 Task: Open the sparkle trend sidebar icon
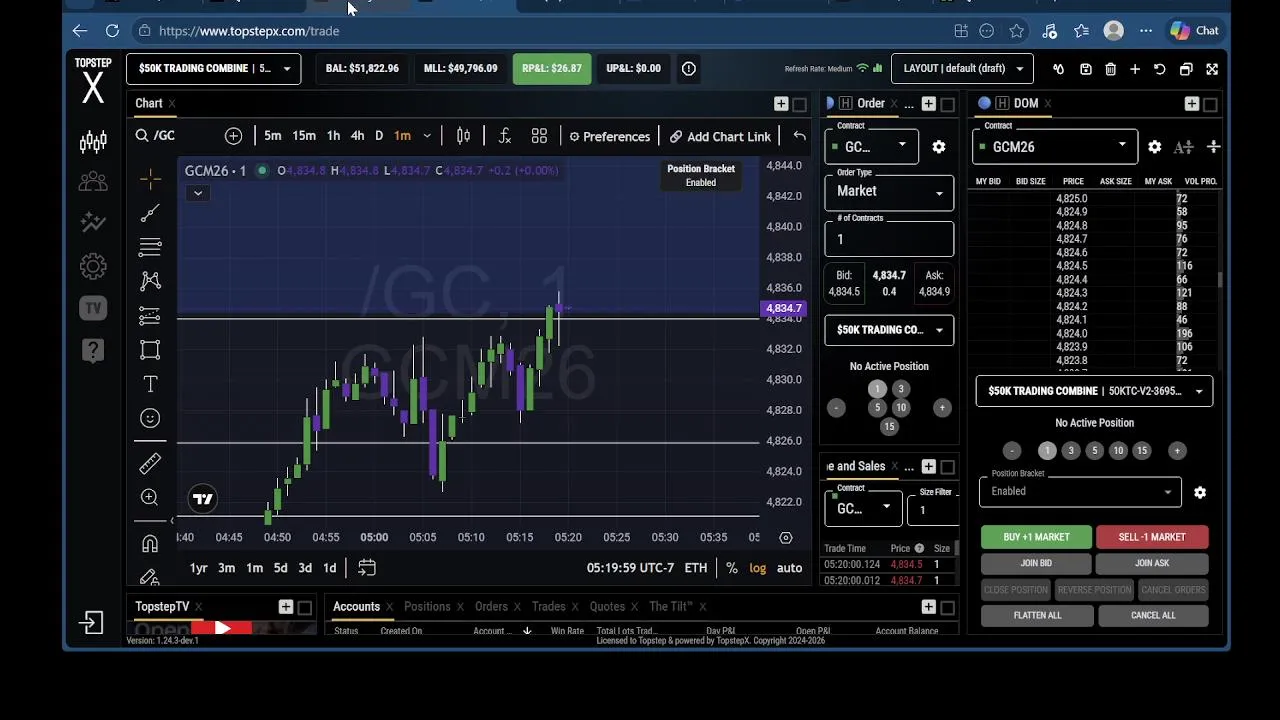coord(93,222)
